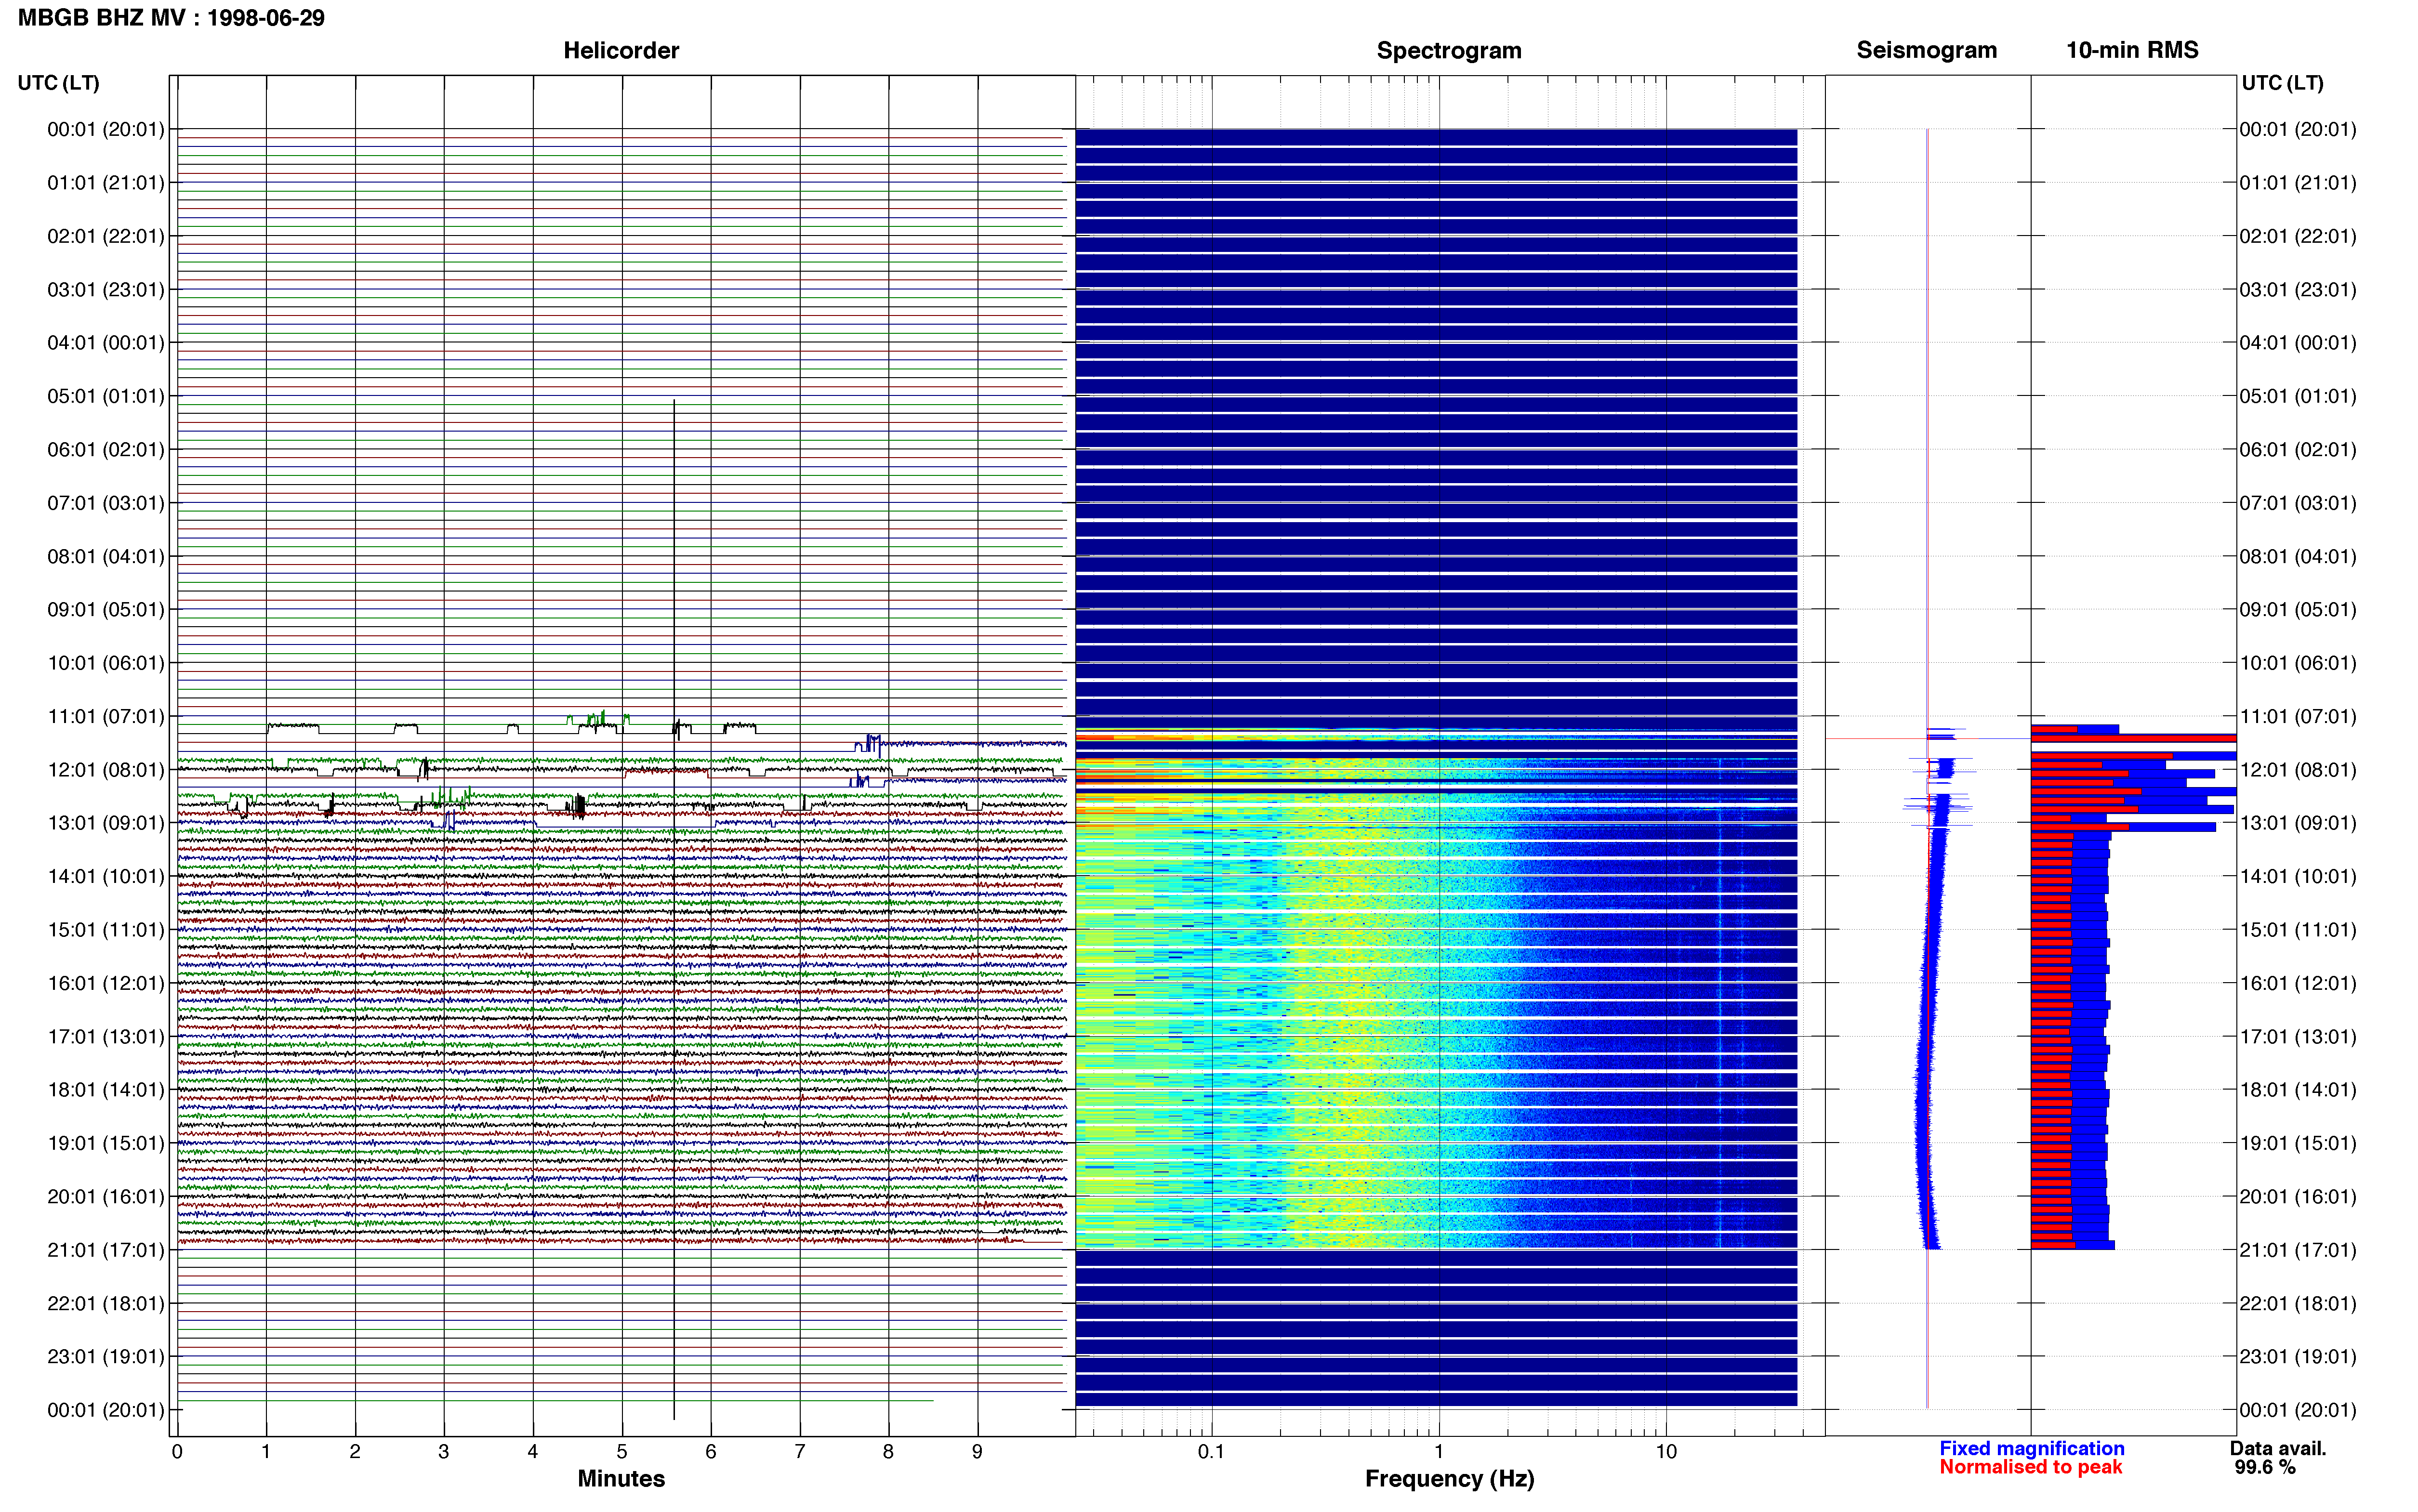
Task: Click the left-axis time label 05:01 (01:01)
Action: click(x=106, y=396)
